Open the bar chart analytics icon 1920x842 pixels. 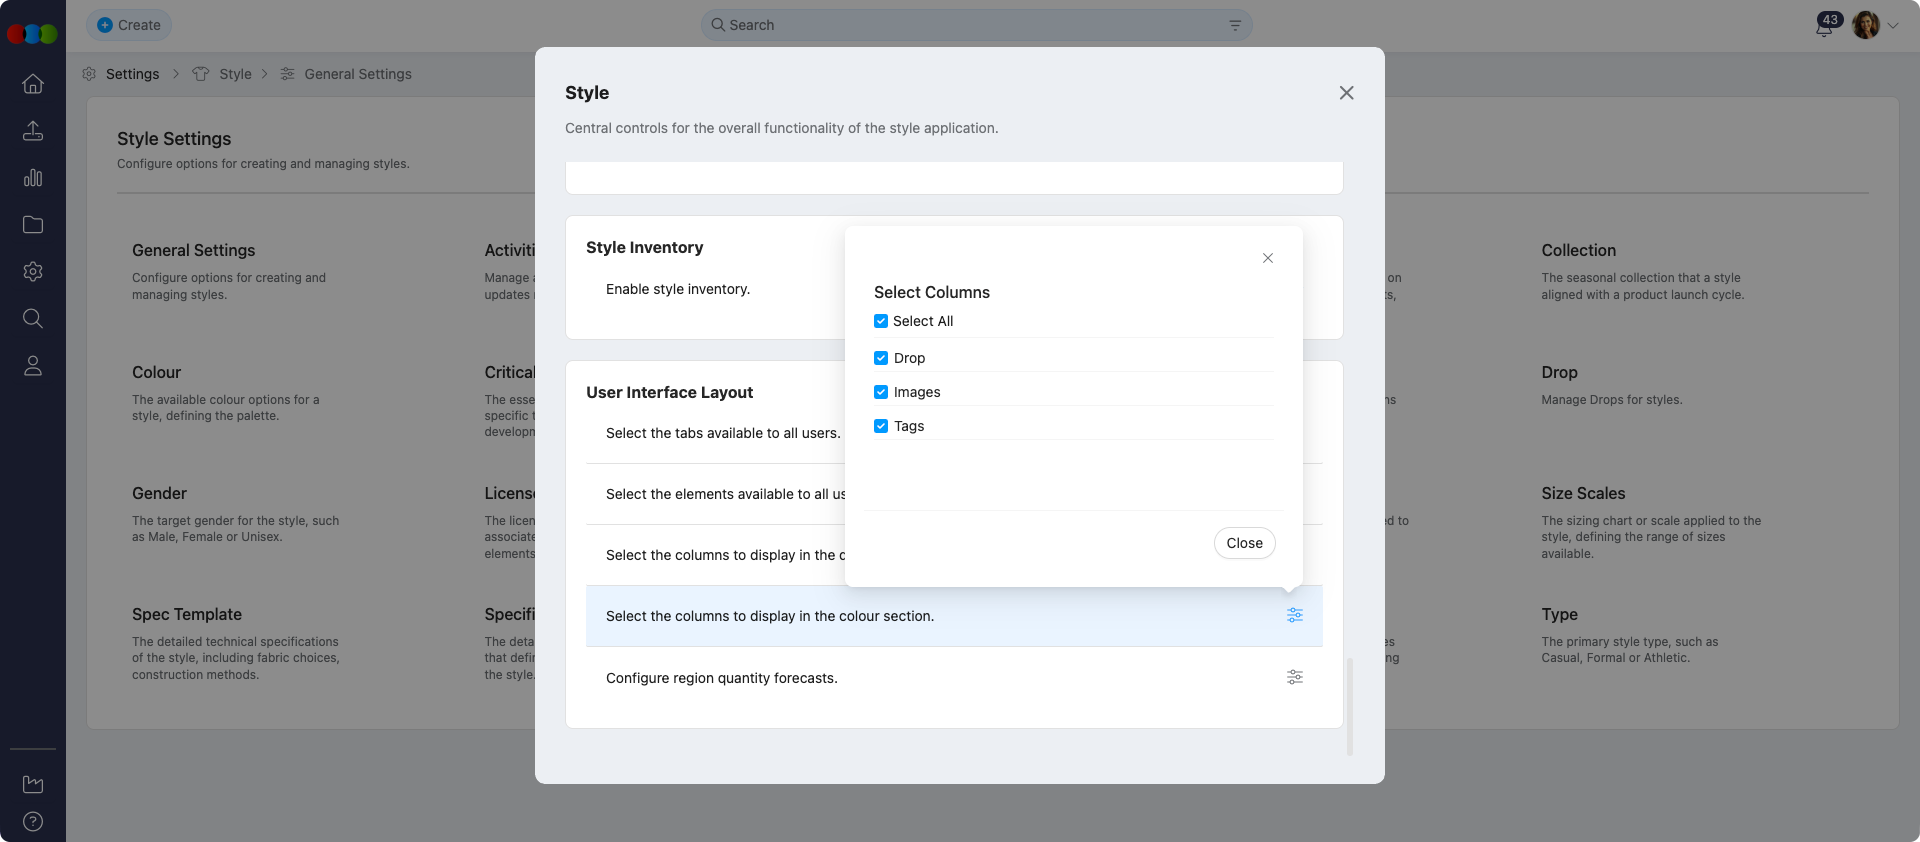click(33, 178)
